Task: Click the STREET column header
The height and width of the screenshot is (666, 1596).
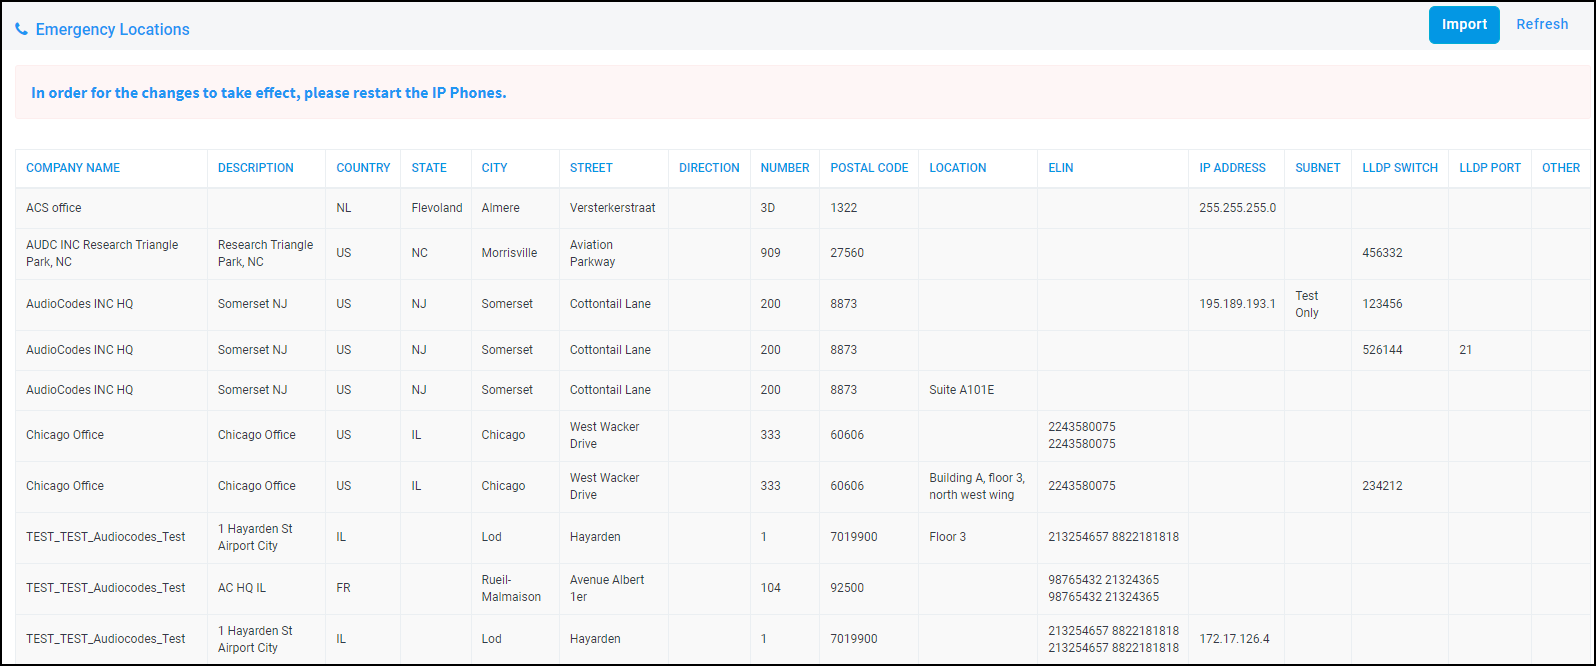Action: tap(591, 168)
